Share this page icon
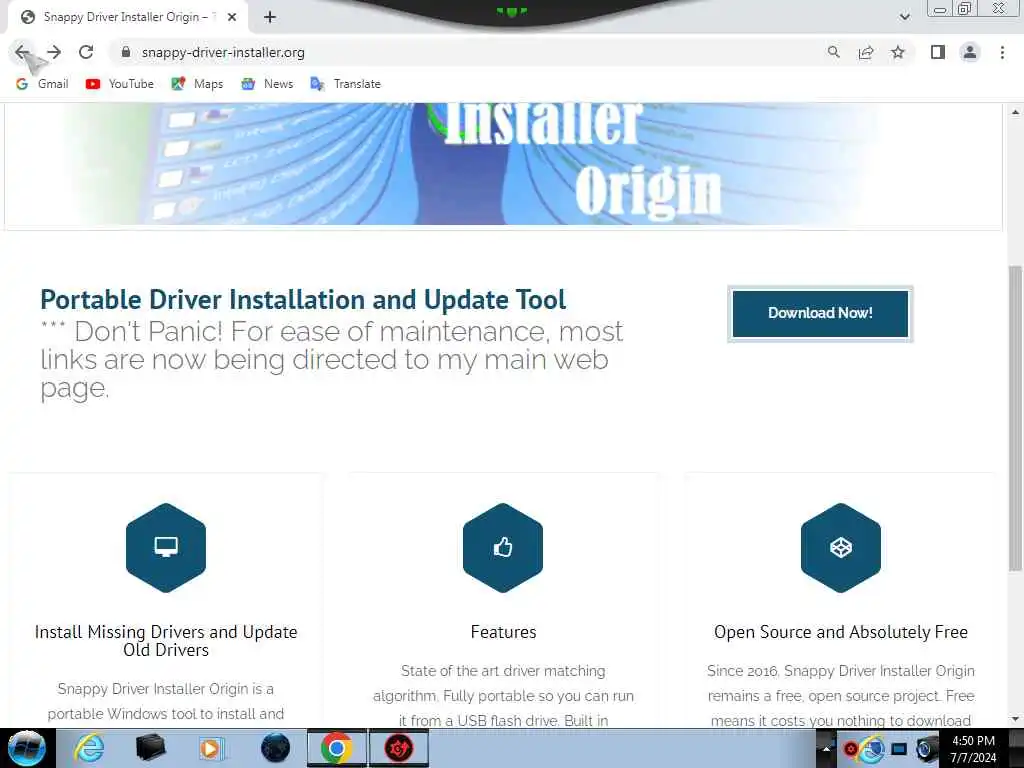Screen dimensions: 1024x768 click(x=866, y=52)
